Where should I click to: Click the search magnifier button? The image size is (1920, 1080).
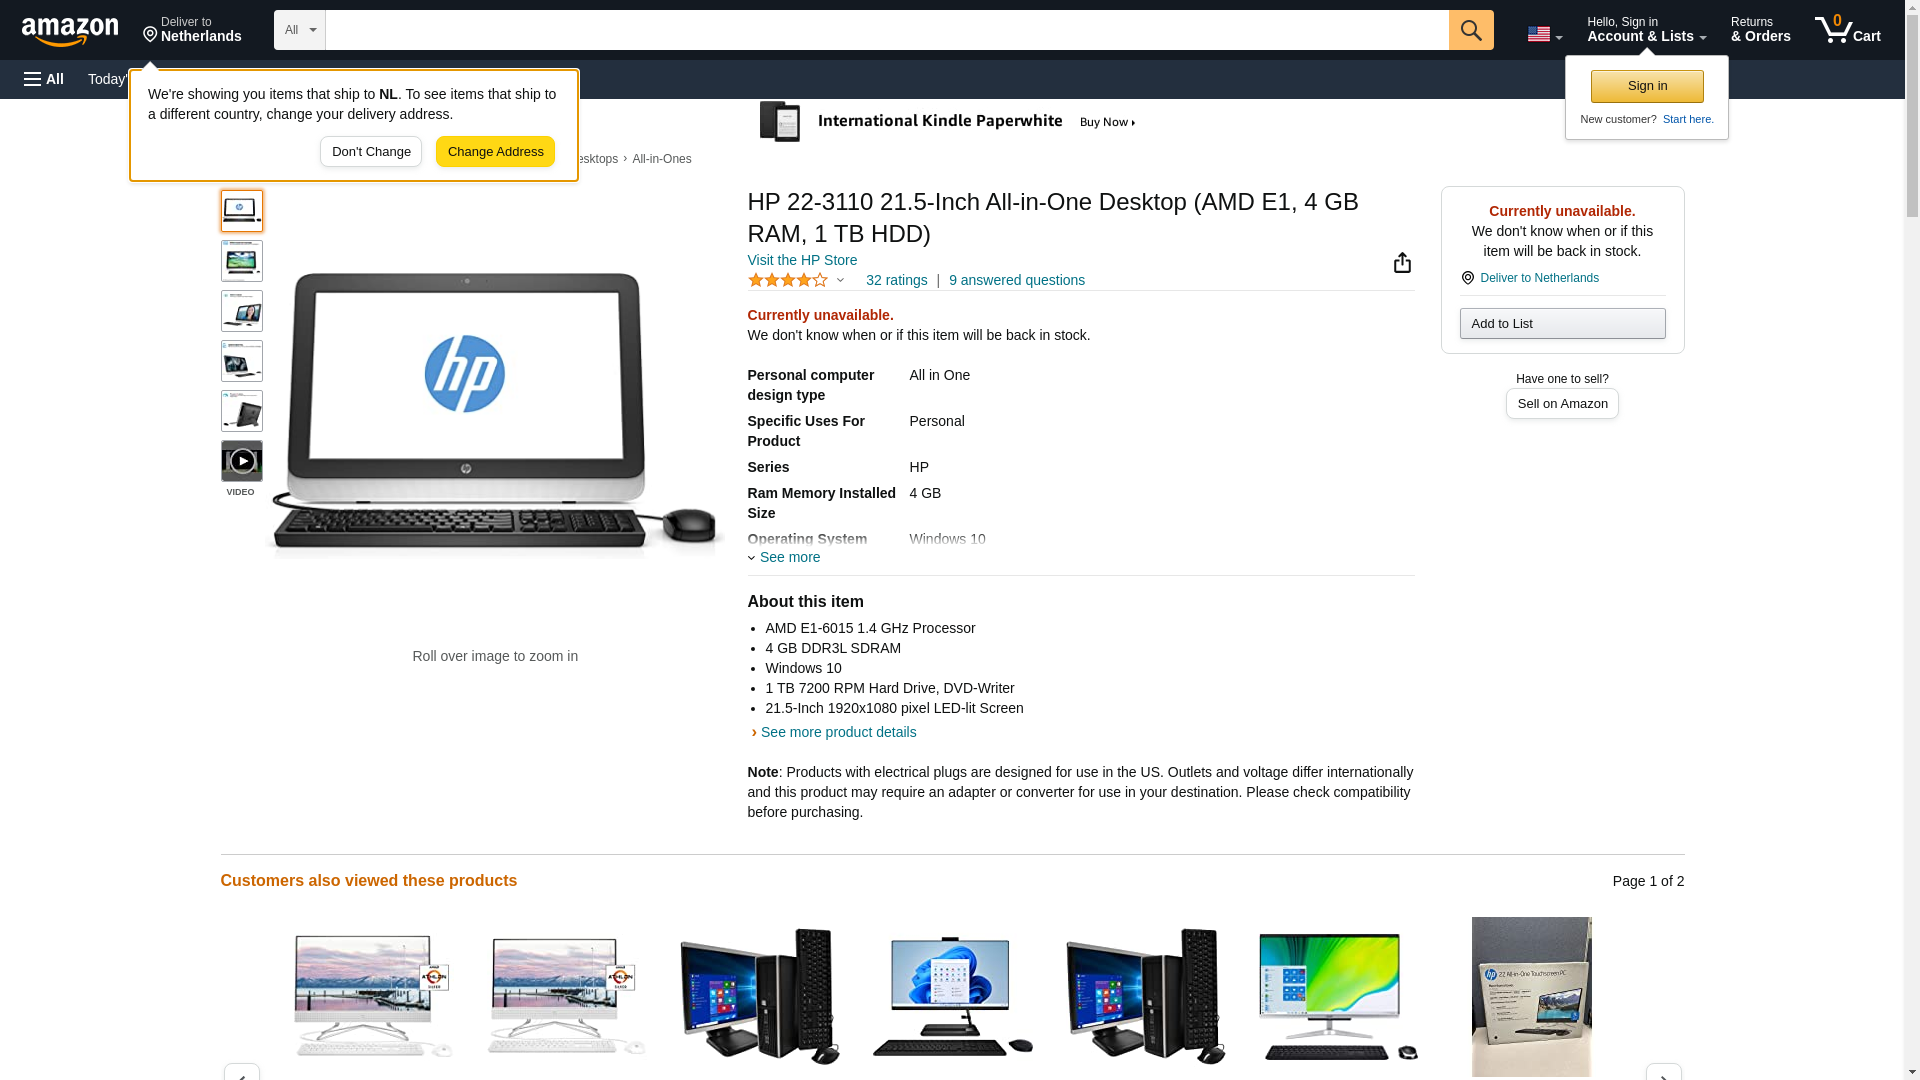1470,30
